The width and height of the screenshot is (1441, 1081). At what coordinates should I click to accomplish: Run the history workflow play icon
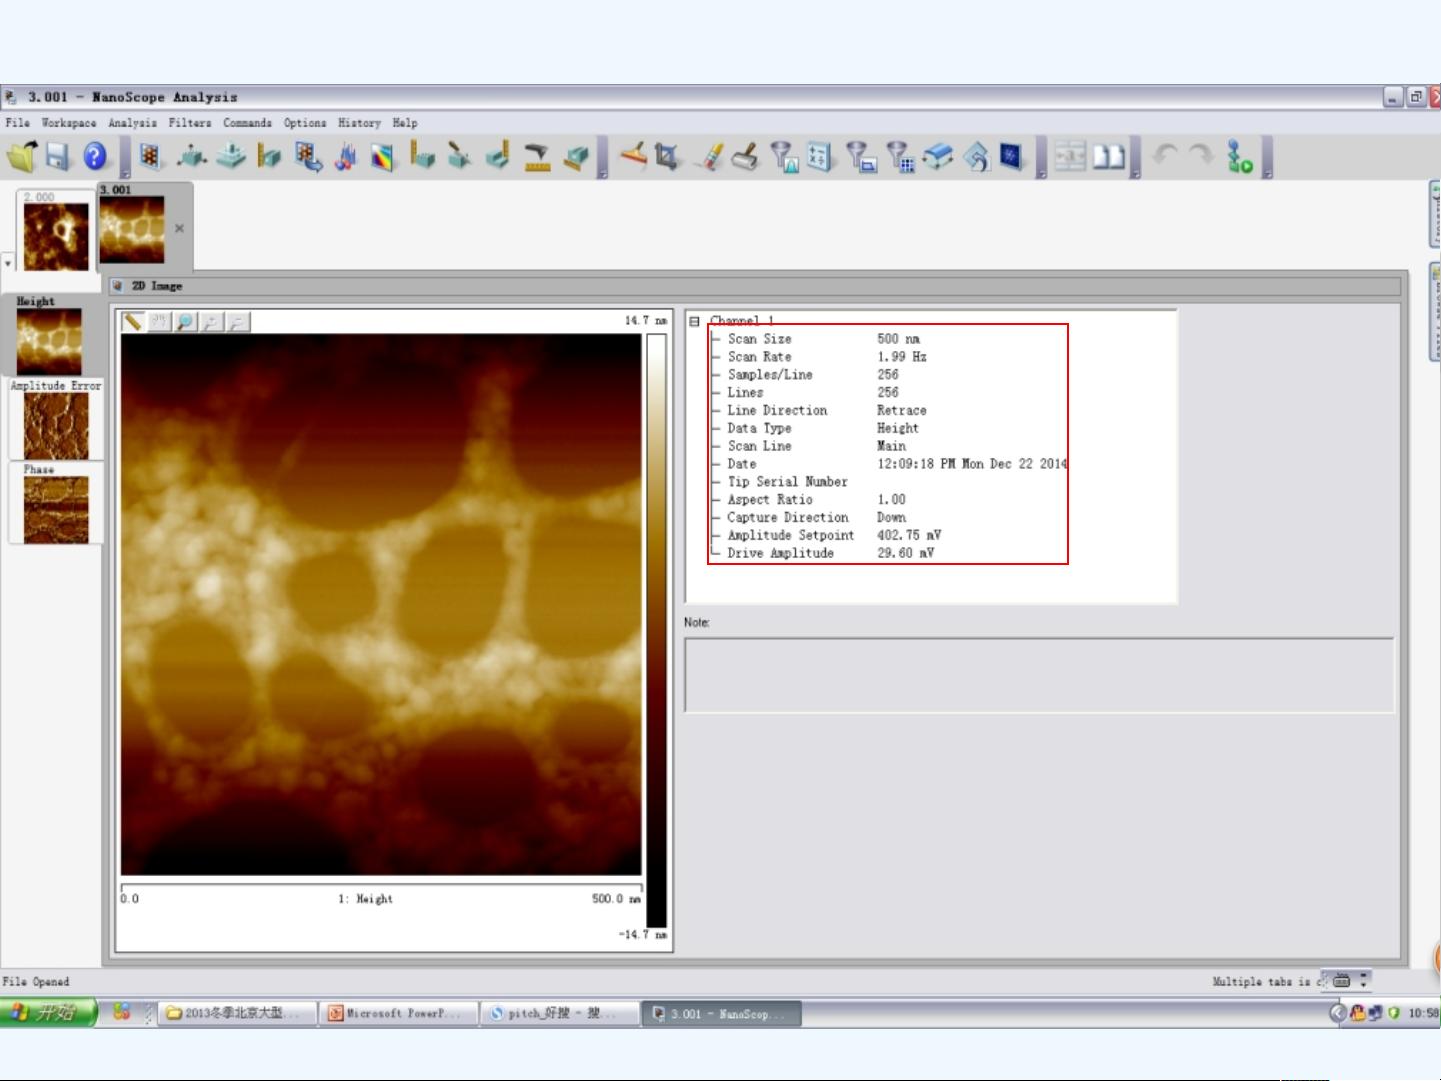click(1241, 157)
